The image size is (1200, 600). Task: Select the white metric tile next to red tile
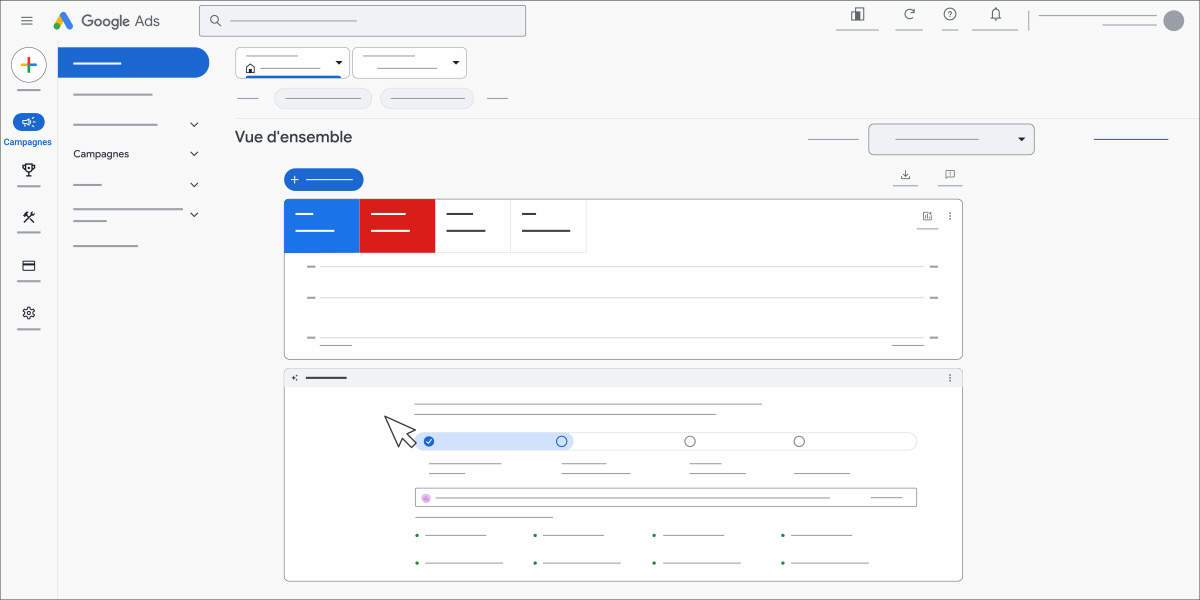(x=473, y=225)
